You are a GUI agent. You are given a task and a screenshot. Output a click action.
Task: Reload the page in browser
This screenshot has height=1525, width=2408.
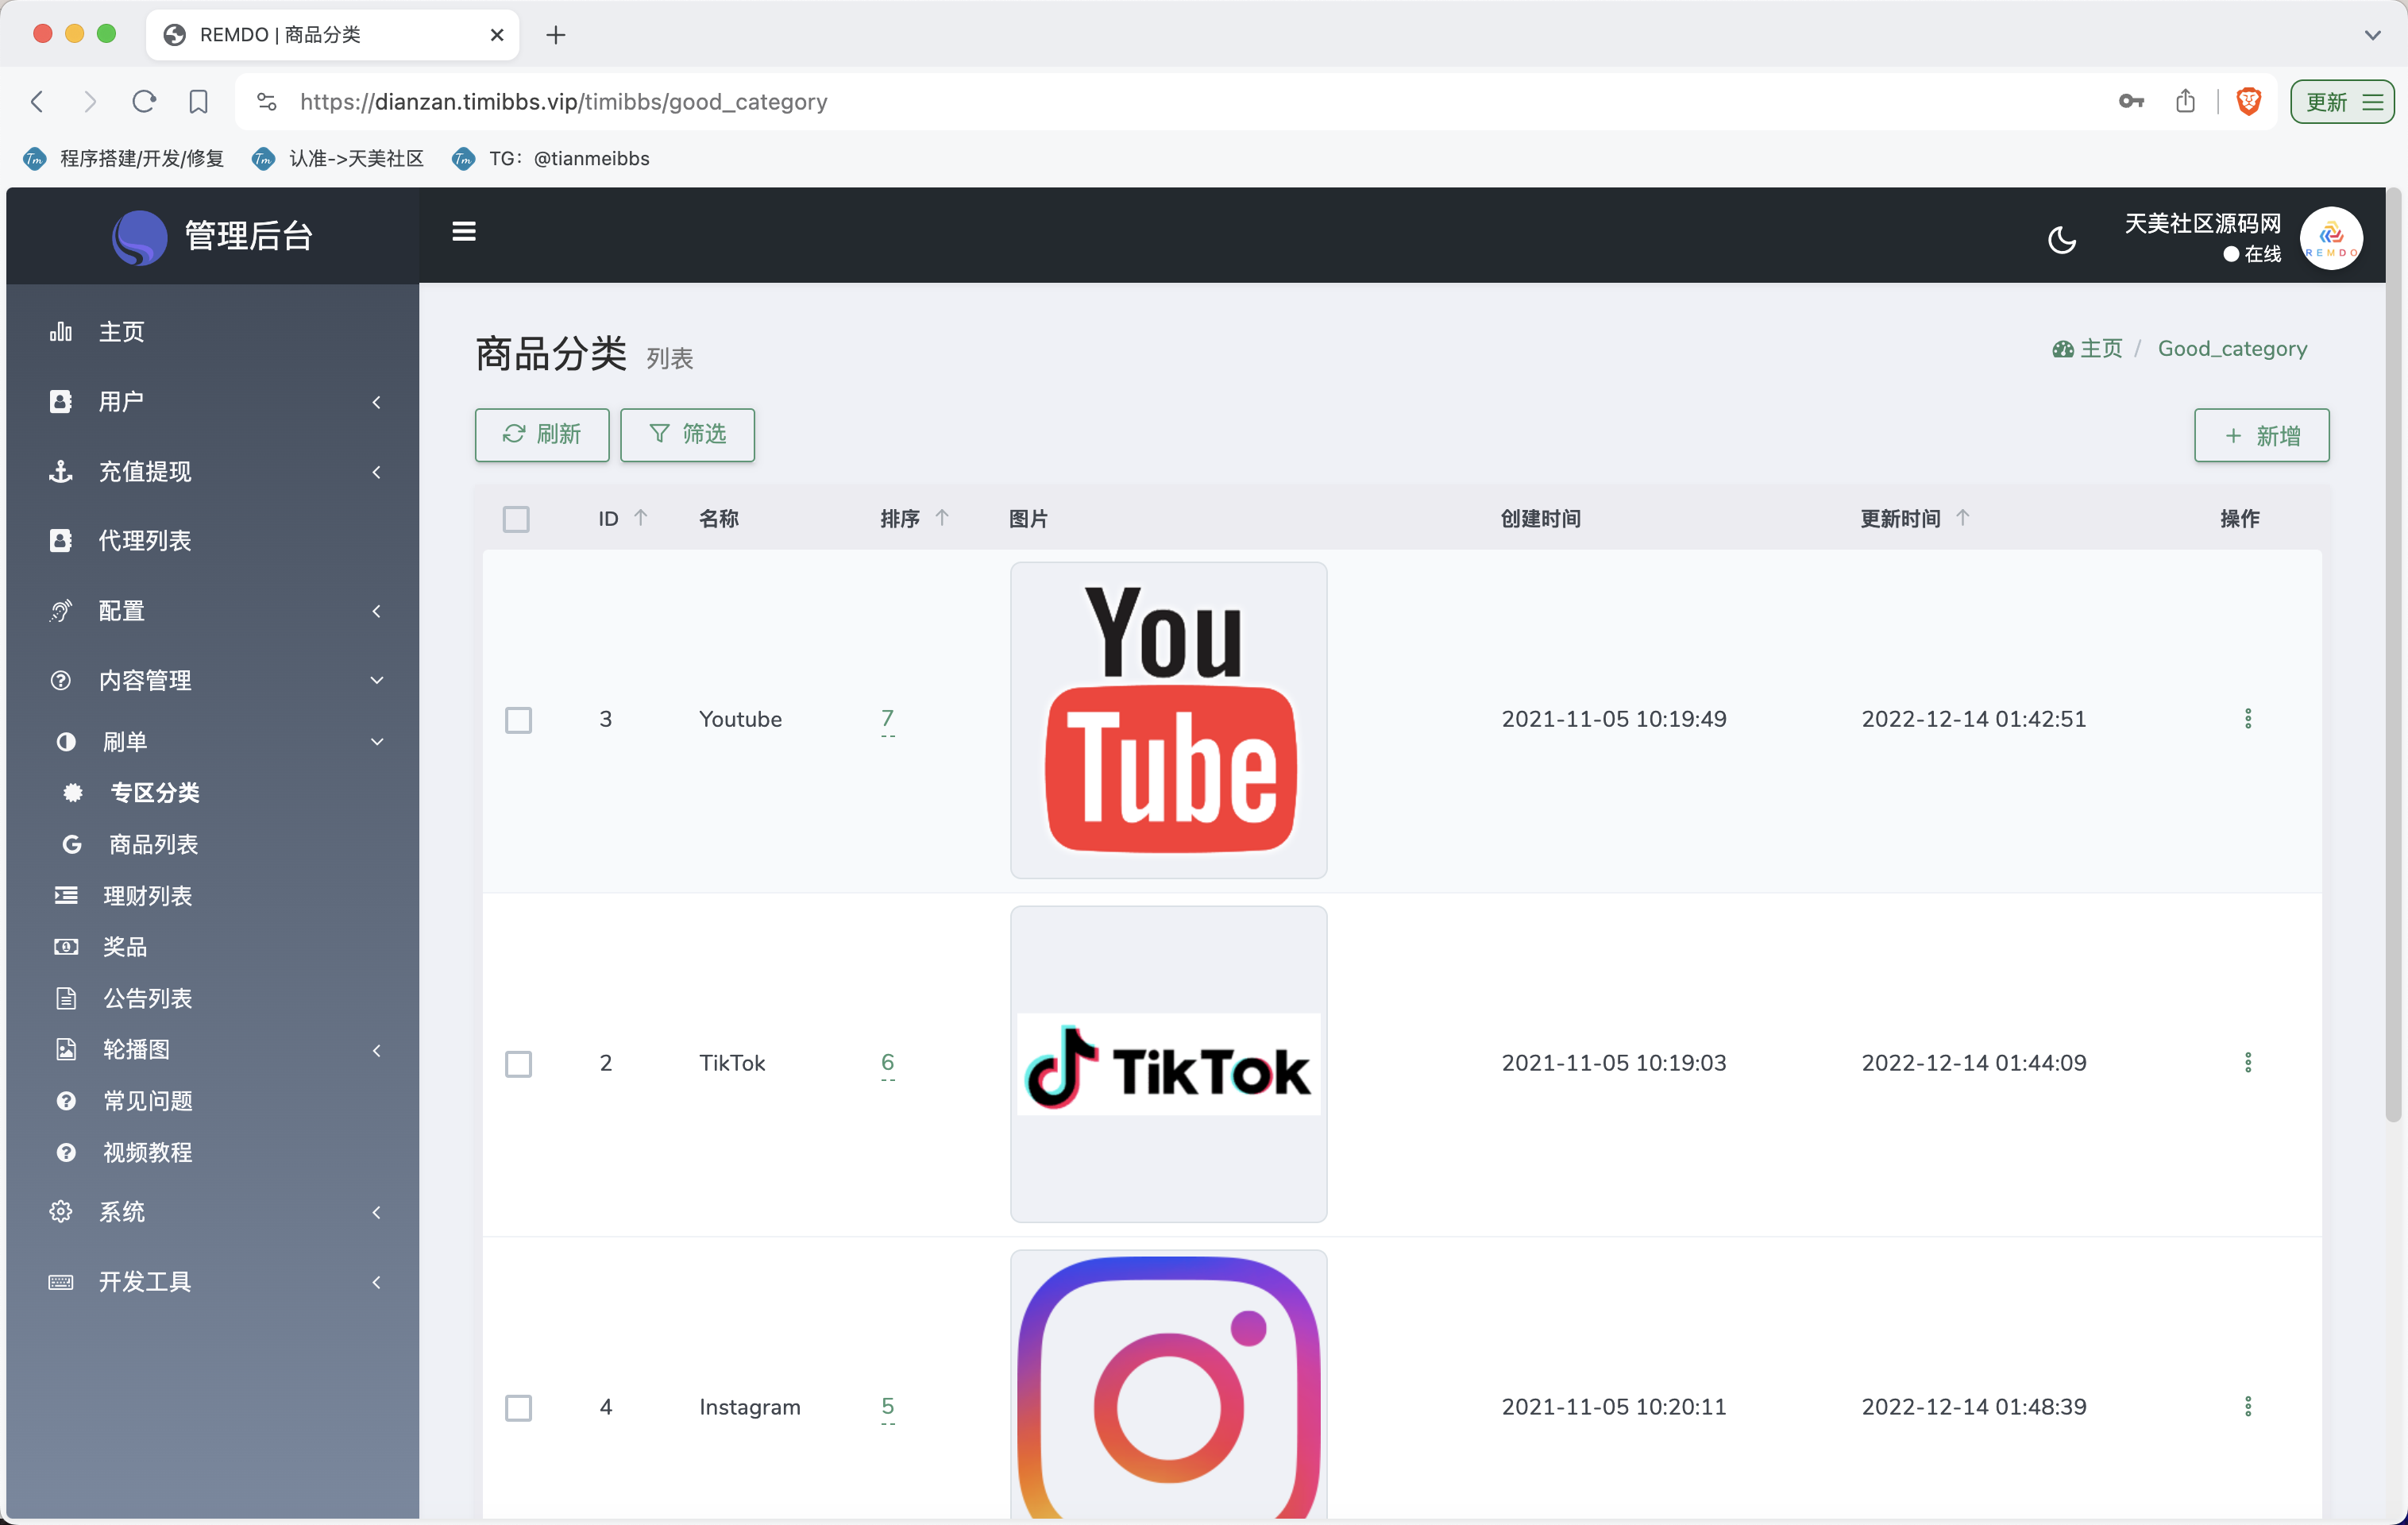point(144,102)
